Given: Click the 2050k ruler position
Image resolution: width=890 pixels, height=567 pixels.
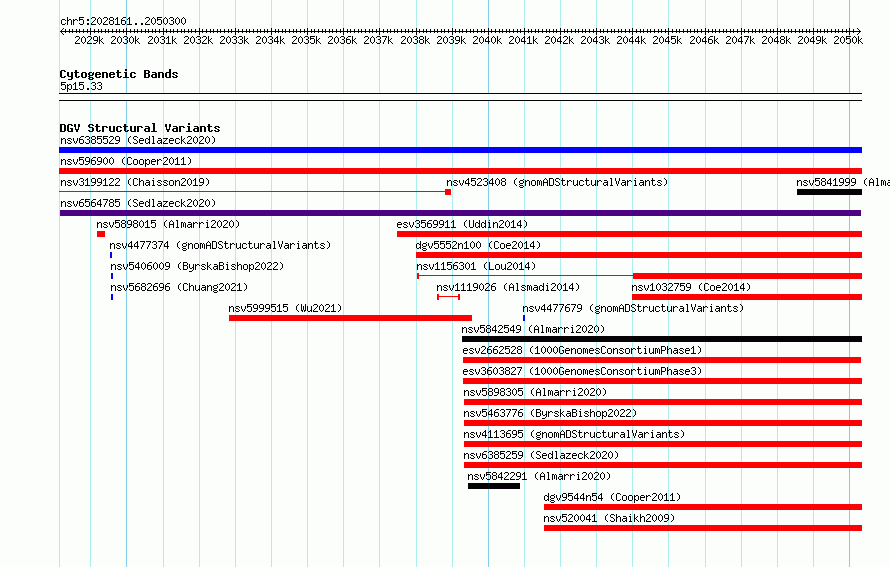Looking at the screenshot, I should click(x=848, y=40).
